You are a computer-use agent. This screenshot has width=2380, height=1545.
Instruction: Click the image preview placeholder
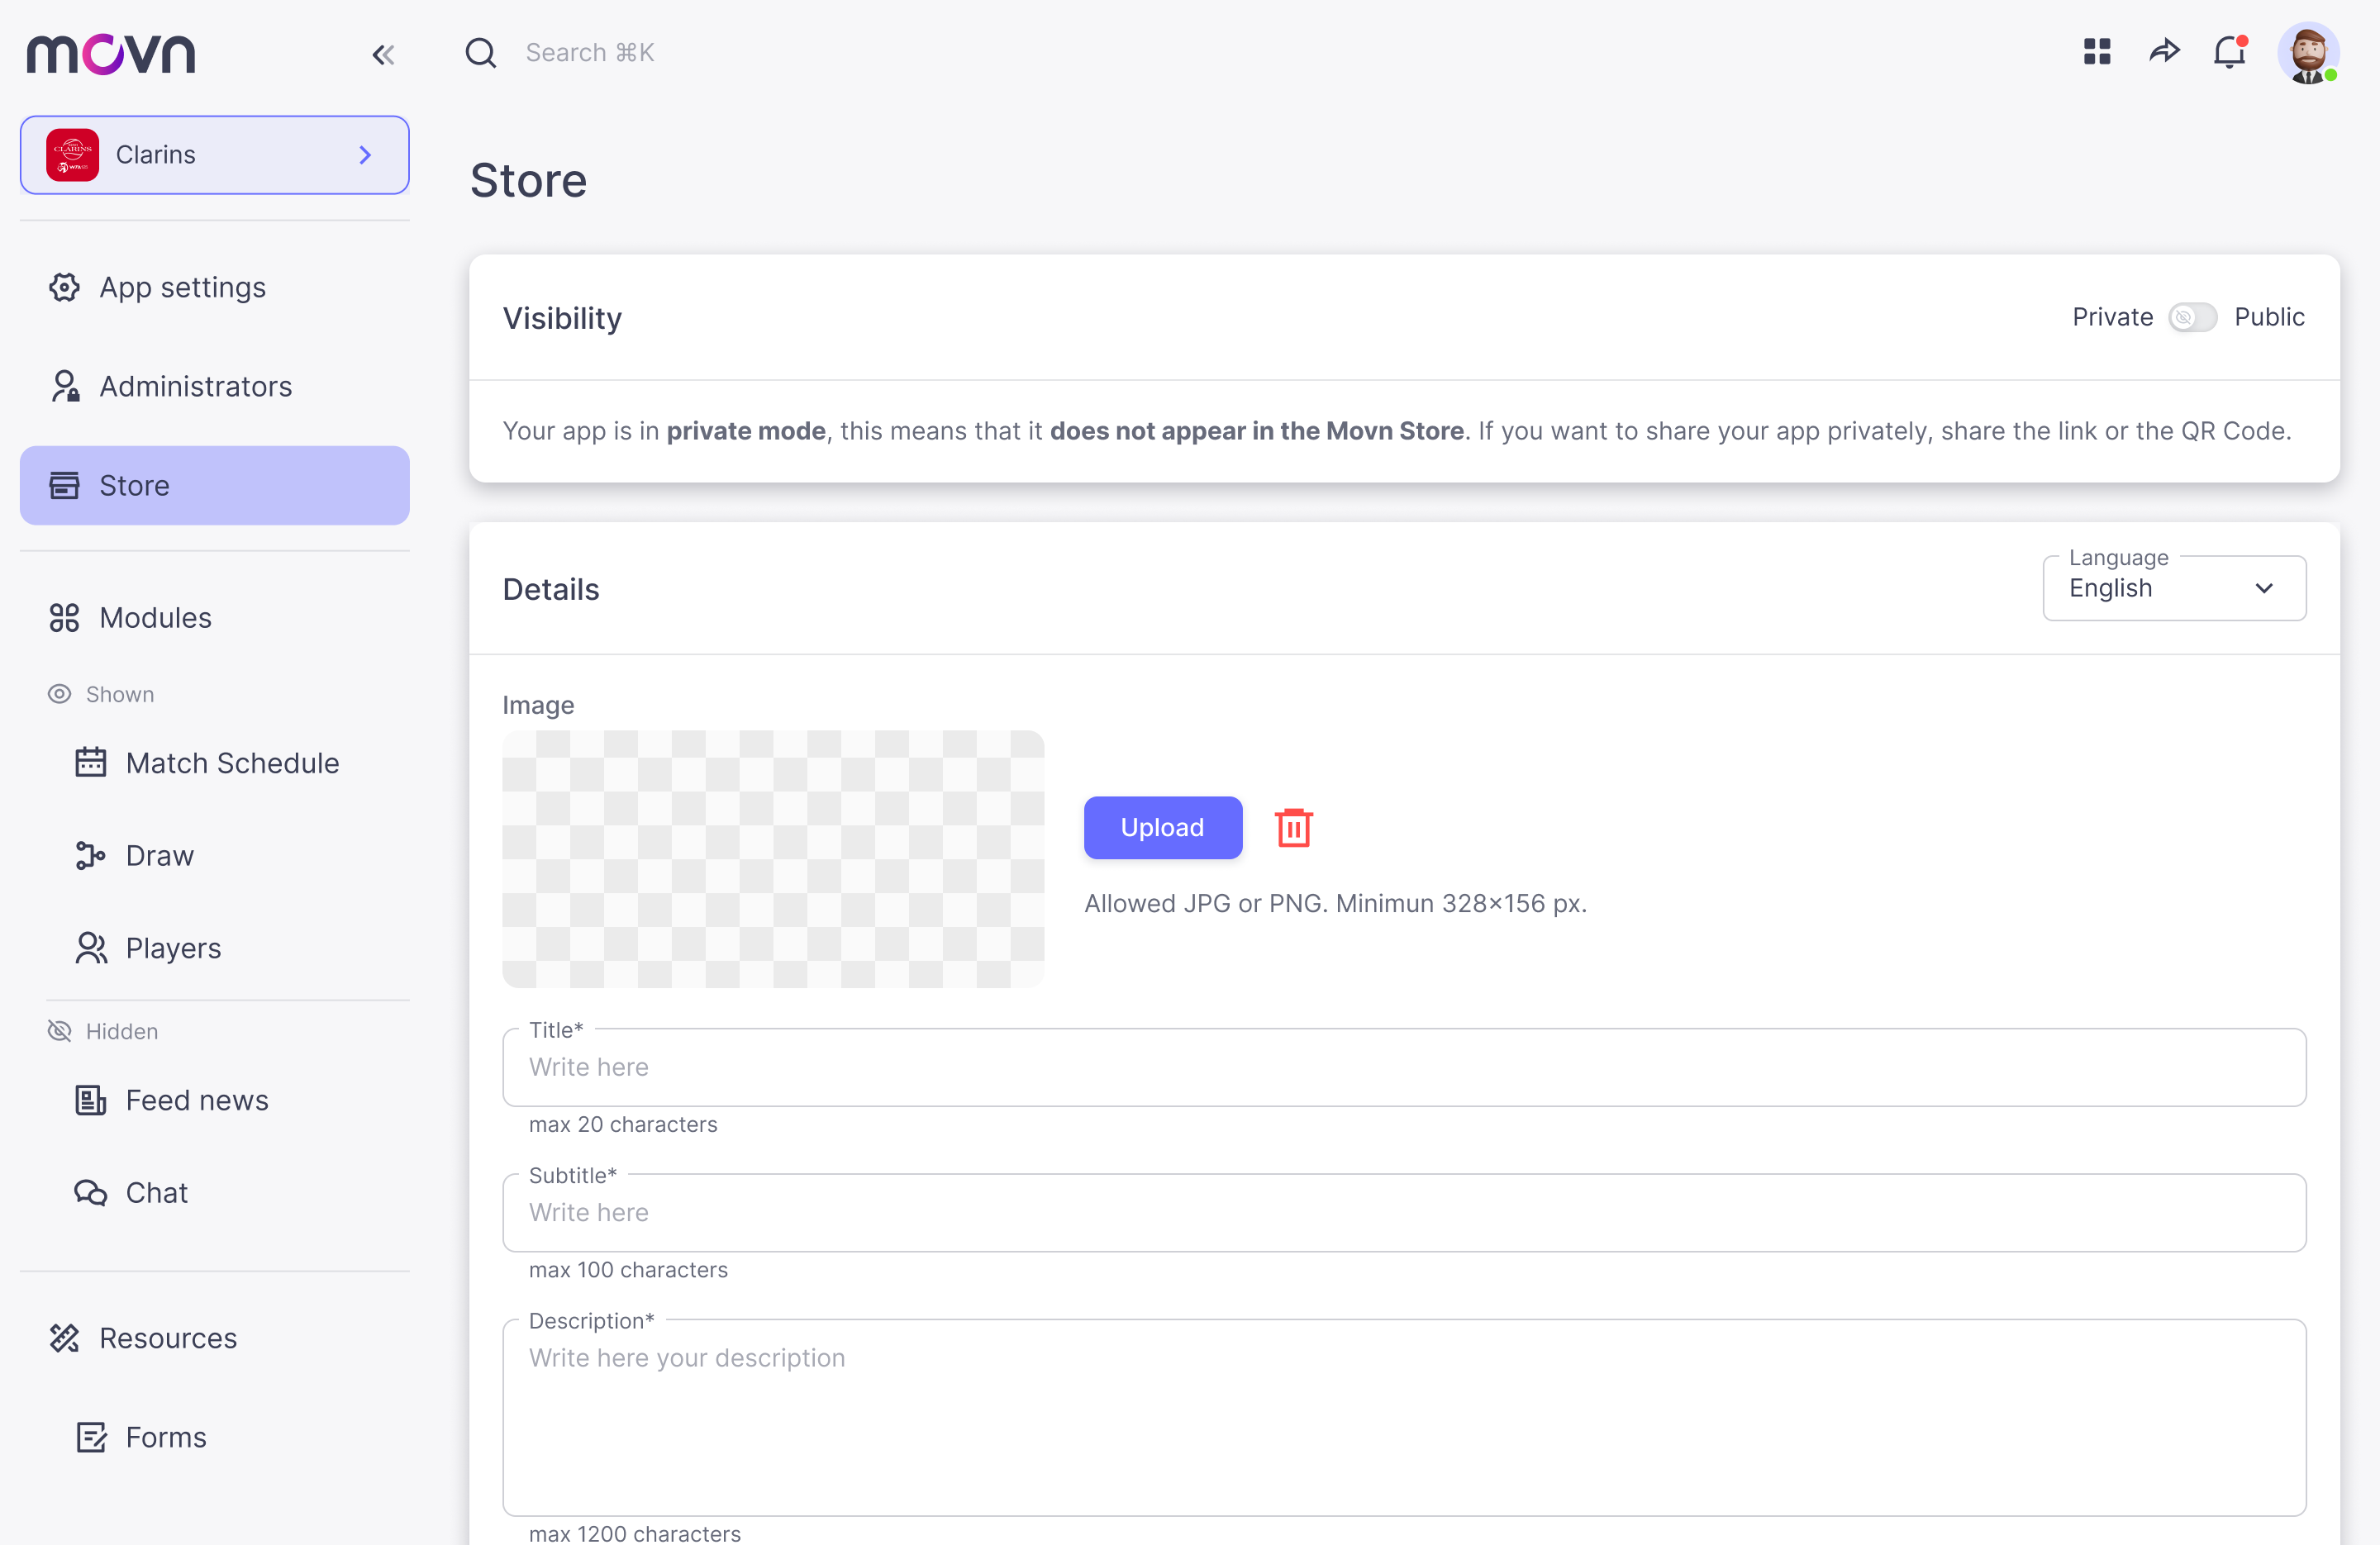[773, 858]
